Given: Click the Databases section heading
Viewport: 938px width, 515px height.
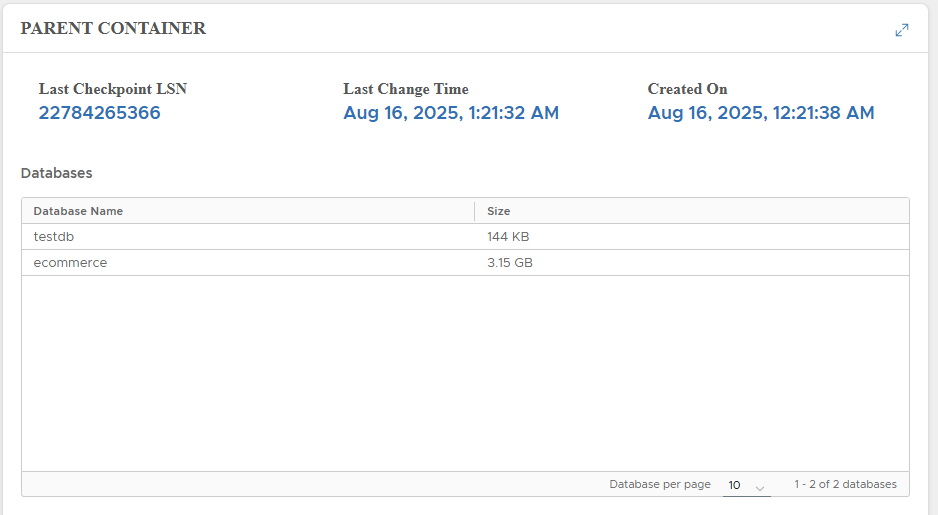Looking at the screenshot, I should pos(57,173).
